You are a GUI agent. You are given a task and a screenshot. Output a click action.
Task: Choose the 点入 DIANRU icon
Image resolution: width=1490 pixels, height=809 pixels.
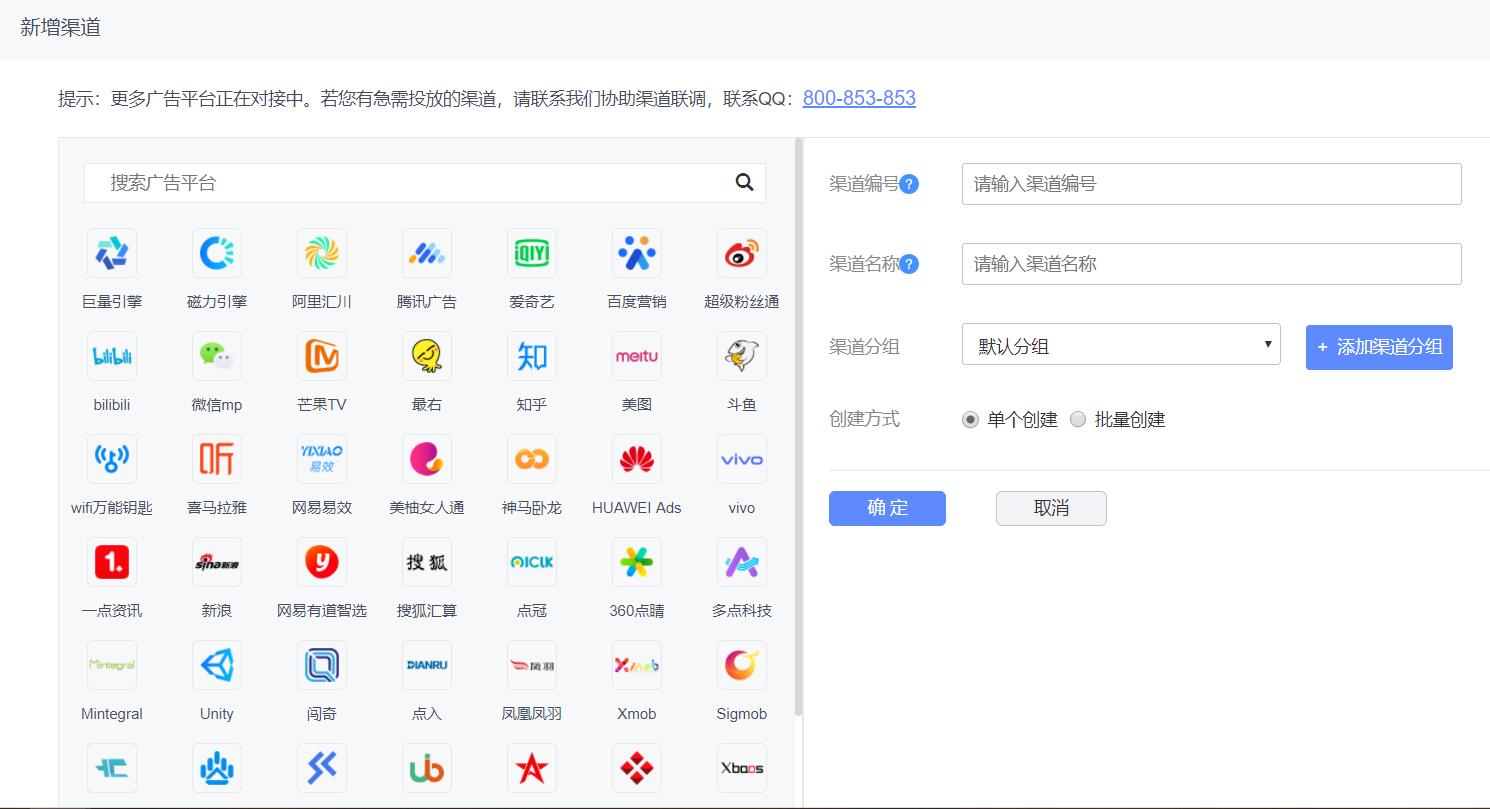click(x=427, y=665)
